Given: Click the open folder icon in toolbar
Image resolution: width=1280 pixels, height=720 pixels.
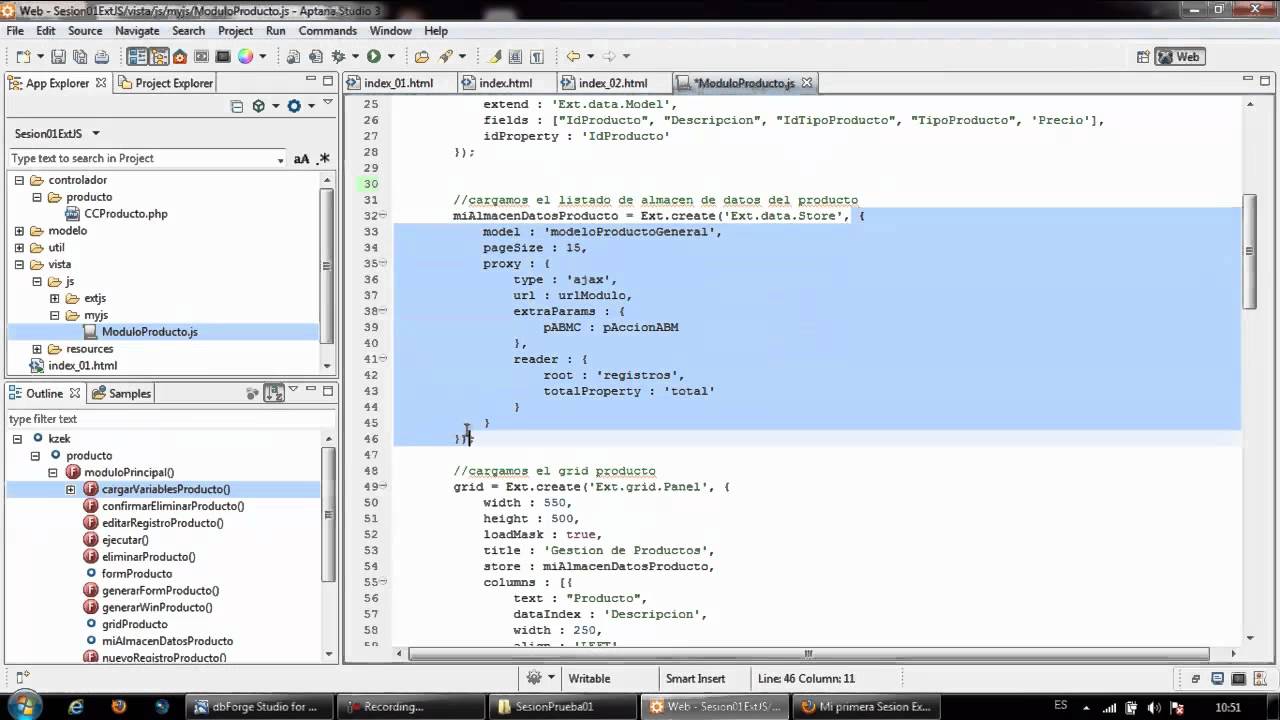Looking at the screenshot, I should click(422, 57).
